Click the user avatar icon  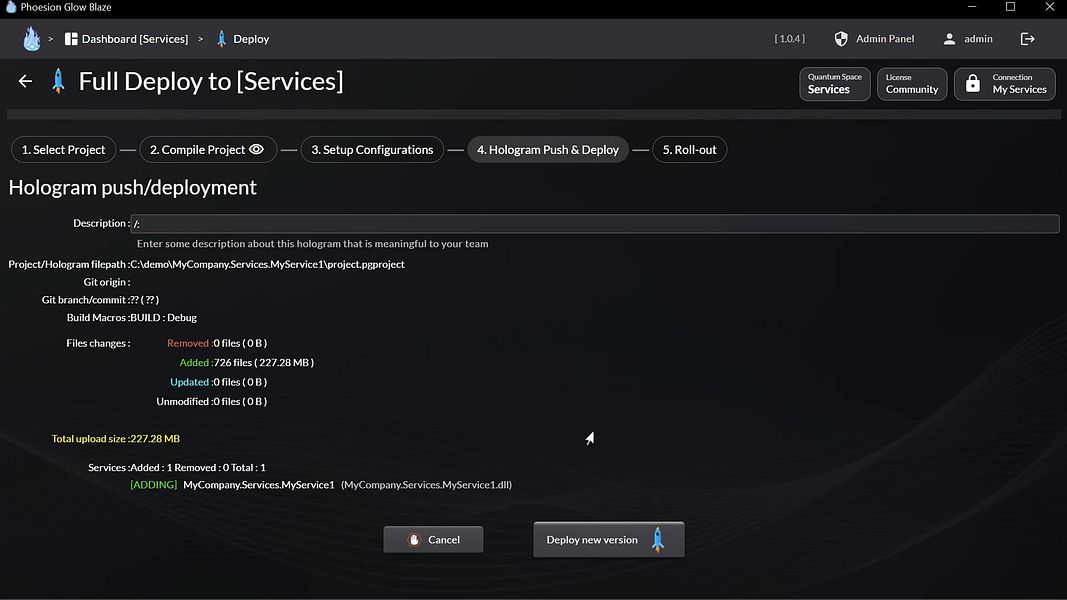(x=949, y=39)
